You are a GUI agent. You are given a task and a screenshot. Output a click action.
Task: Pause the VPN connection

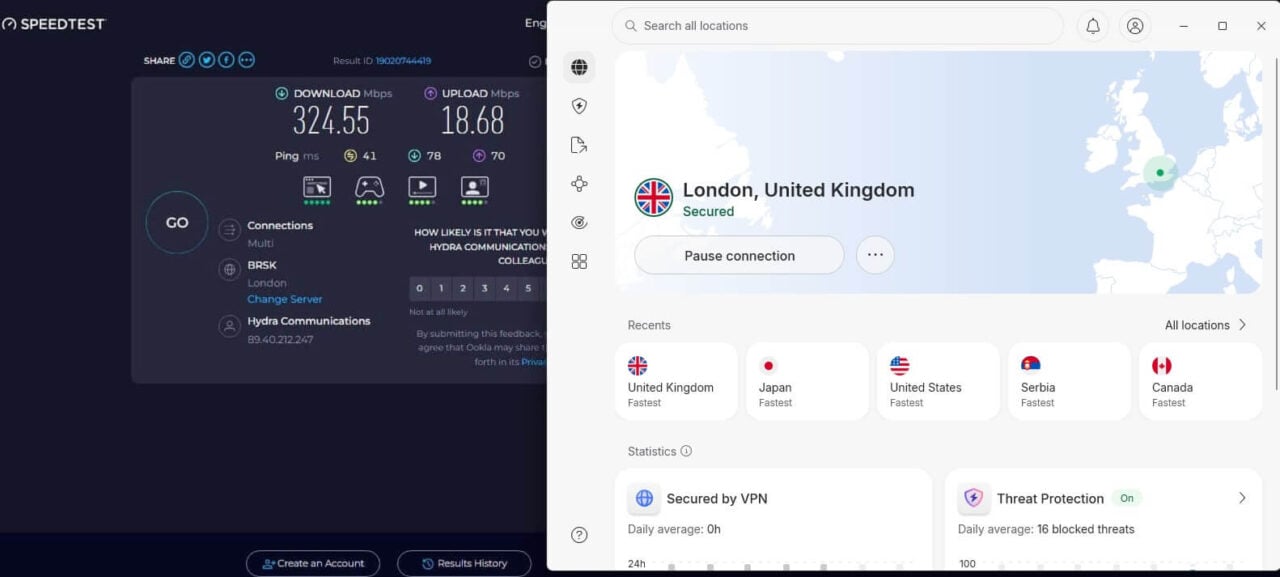click(x=739, y=255)
